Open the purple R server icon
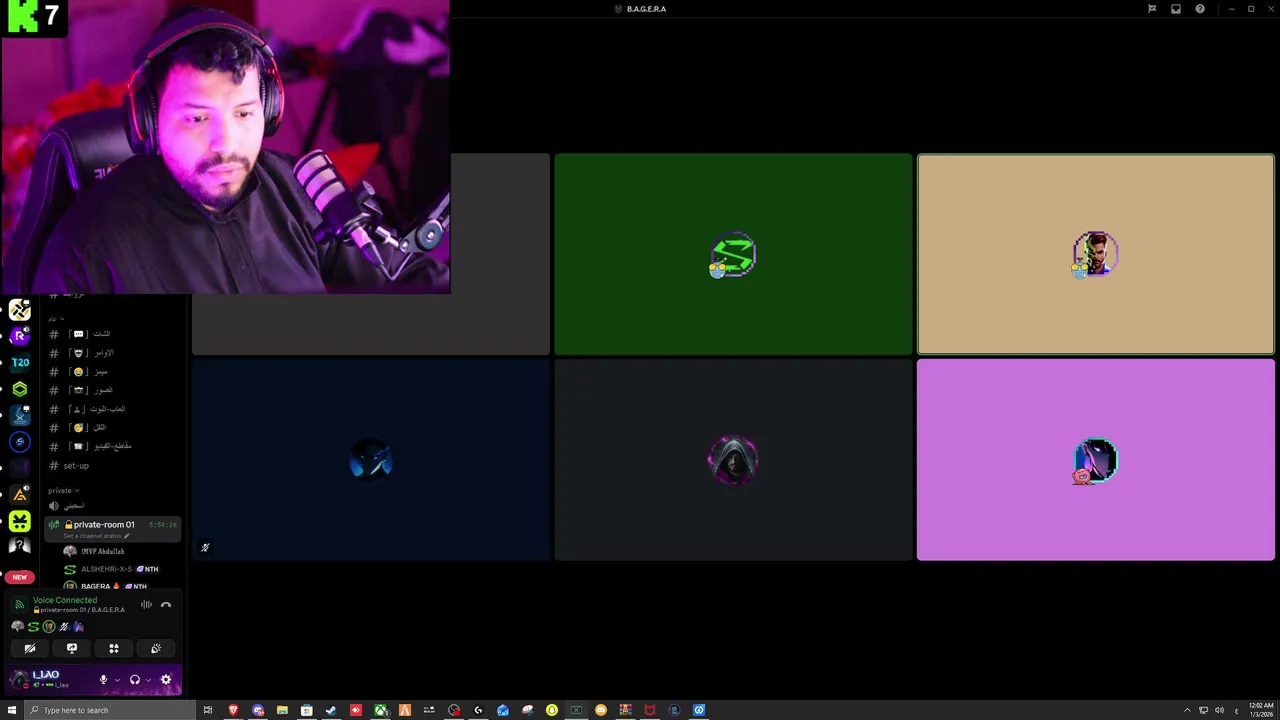This screenshot has height=720, width=1280. [x=20, y=336]
